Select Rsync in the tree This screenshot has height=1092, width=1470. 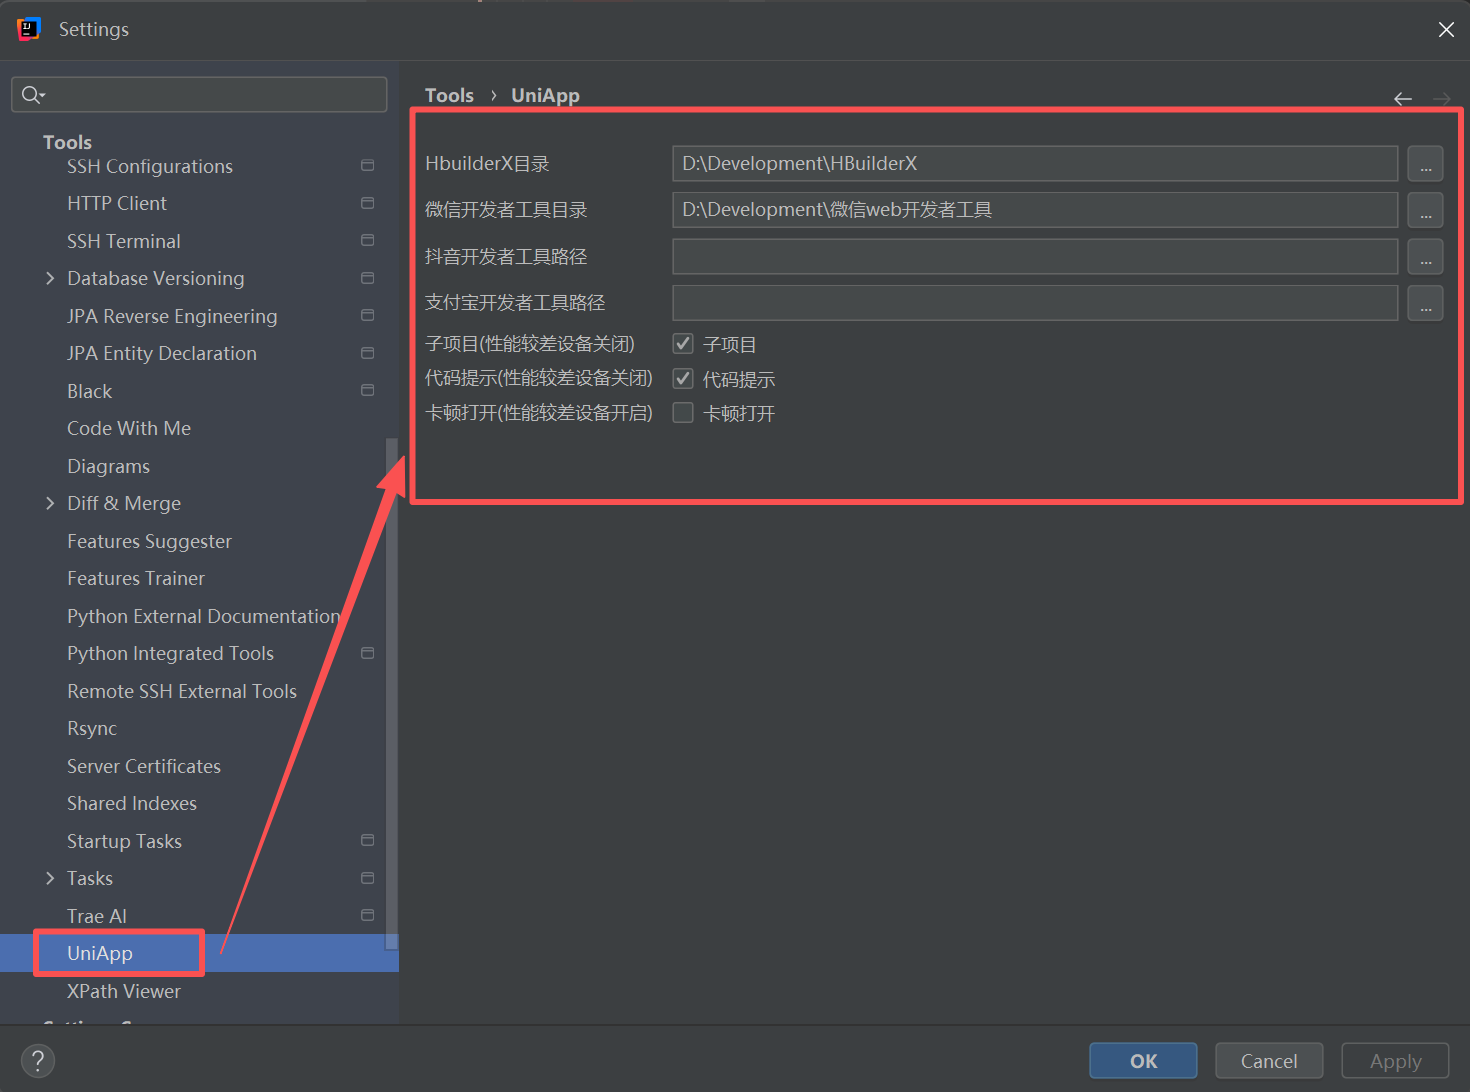(x=92, y=728)
